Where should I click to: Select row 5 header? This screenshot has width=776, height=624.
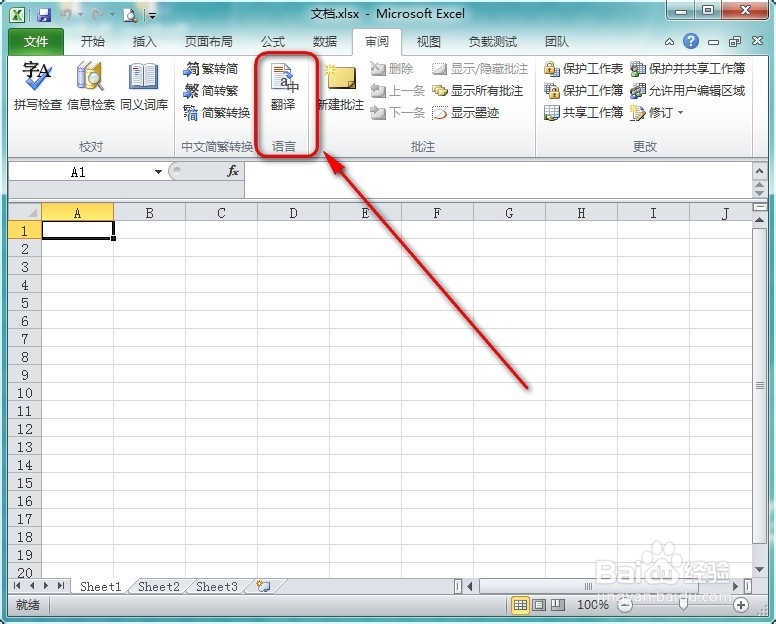coord(25,303)
